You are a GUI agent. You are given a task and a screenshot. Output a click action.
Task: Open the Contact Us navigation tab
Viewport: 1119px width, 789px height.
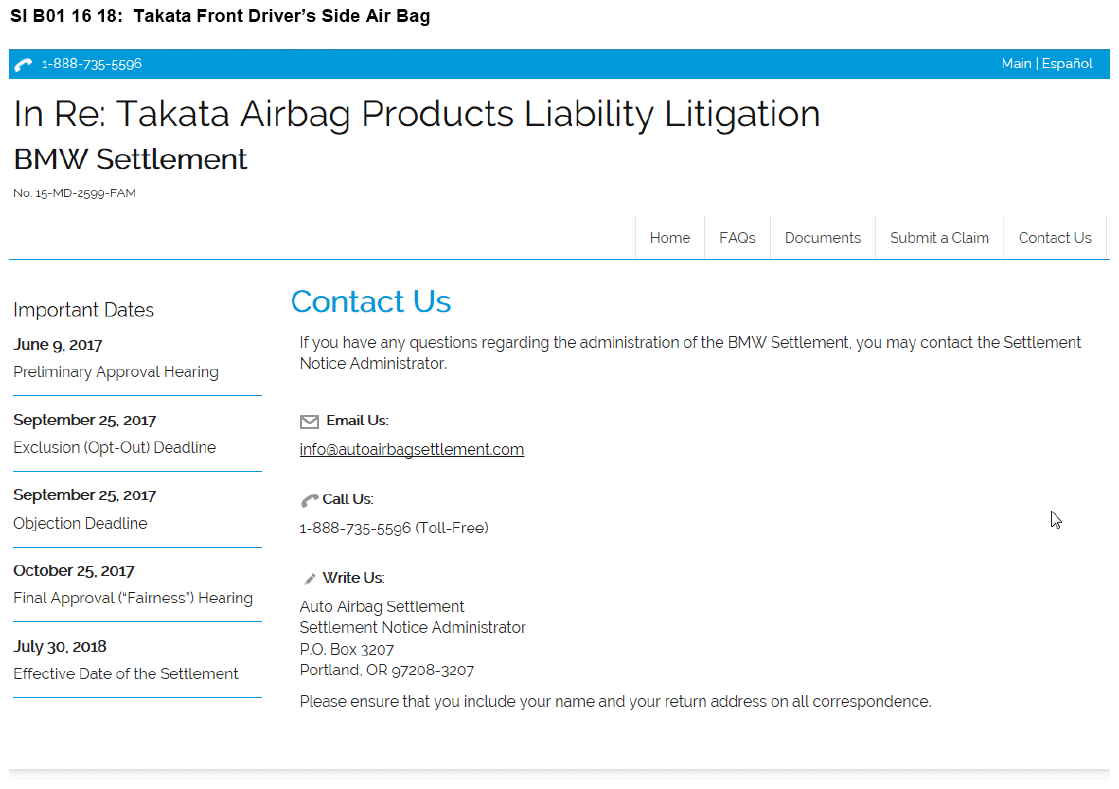1054,238
